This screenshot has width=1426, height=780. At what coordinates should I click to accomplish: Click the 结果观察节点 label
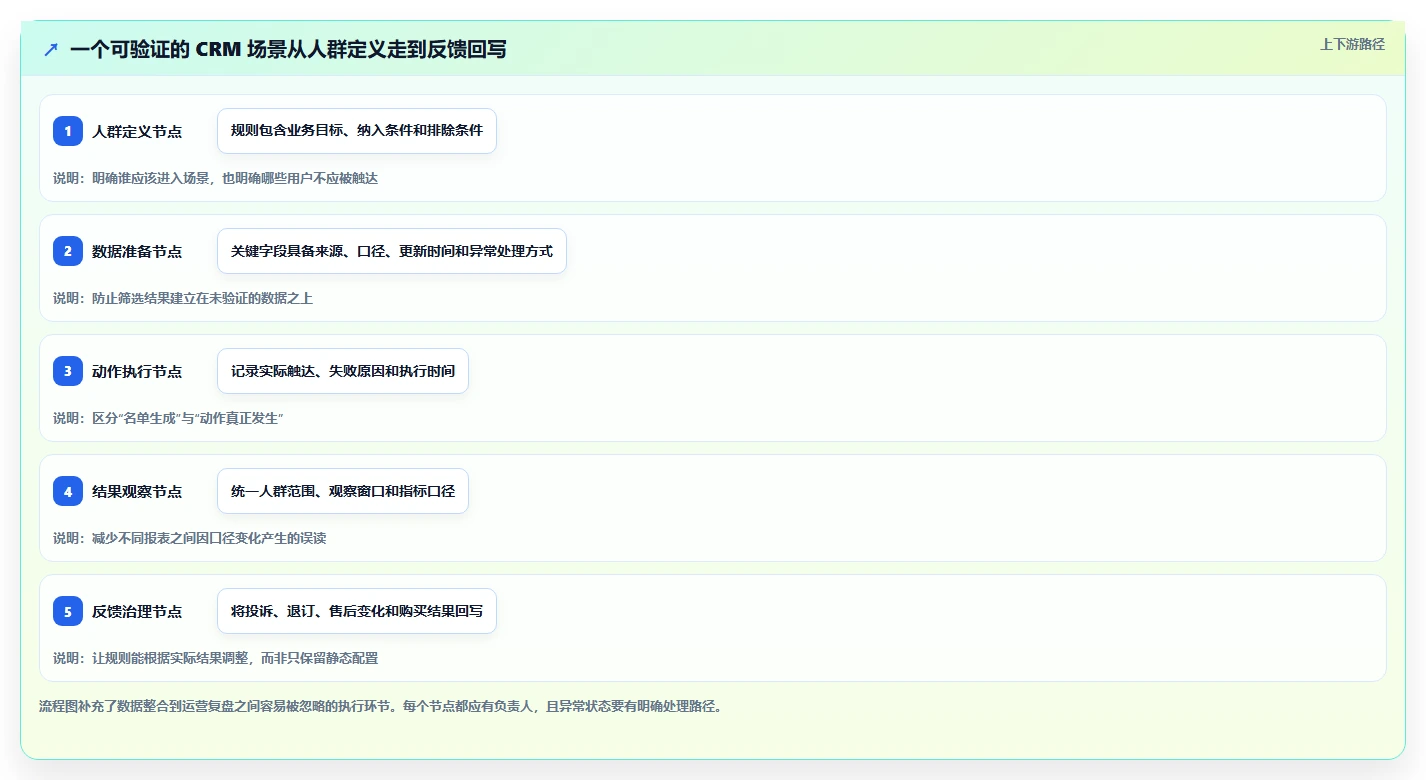coord(137,491)
